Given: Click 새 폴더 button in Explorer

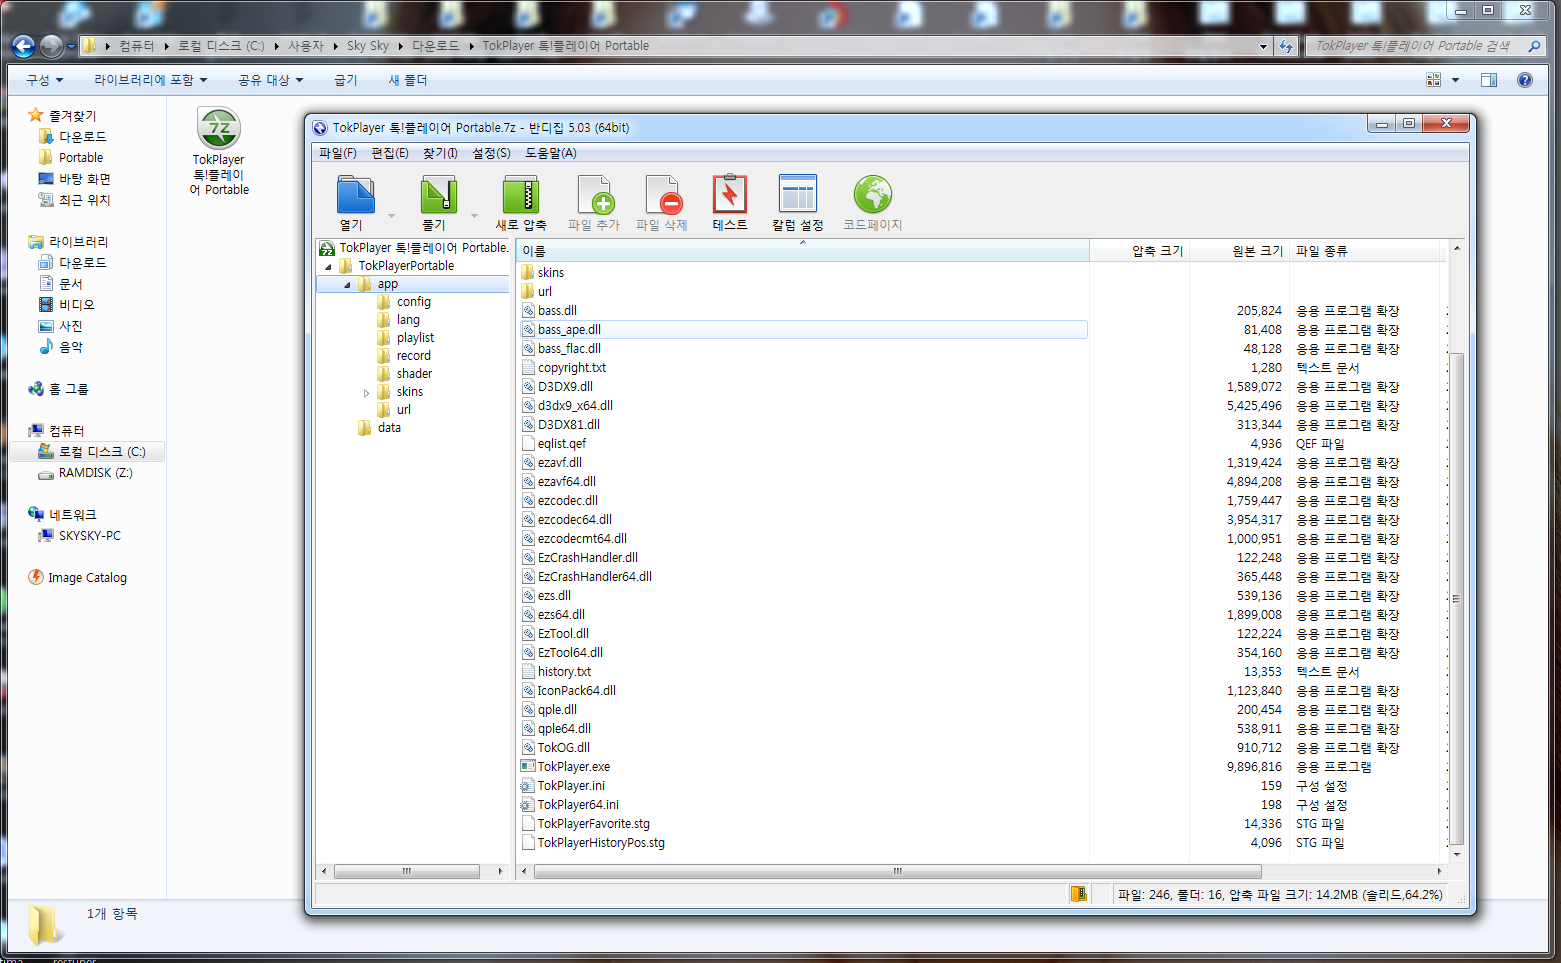Looking at the screenshot, I should 408,80.
